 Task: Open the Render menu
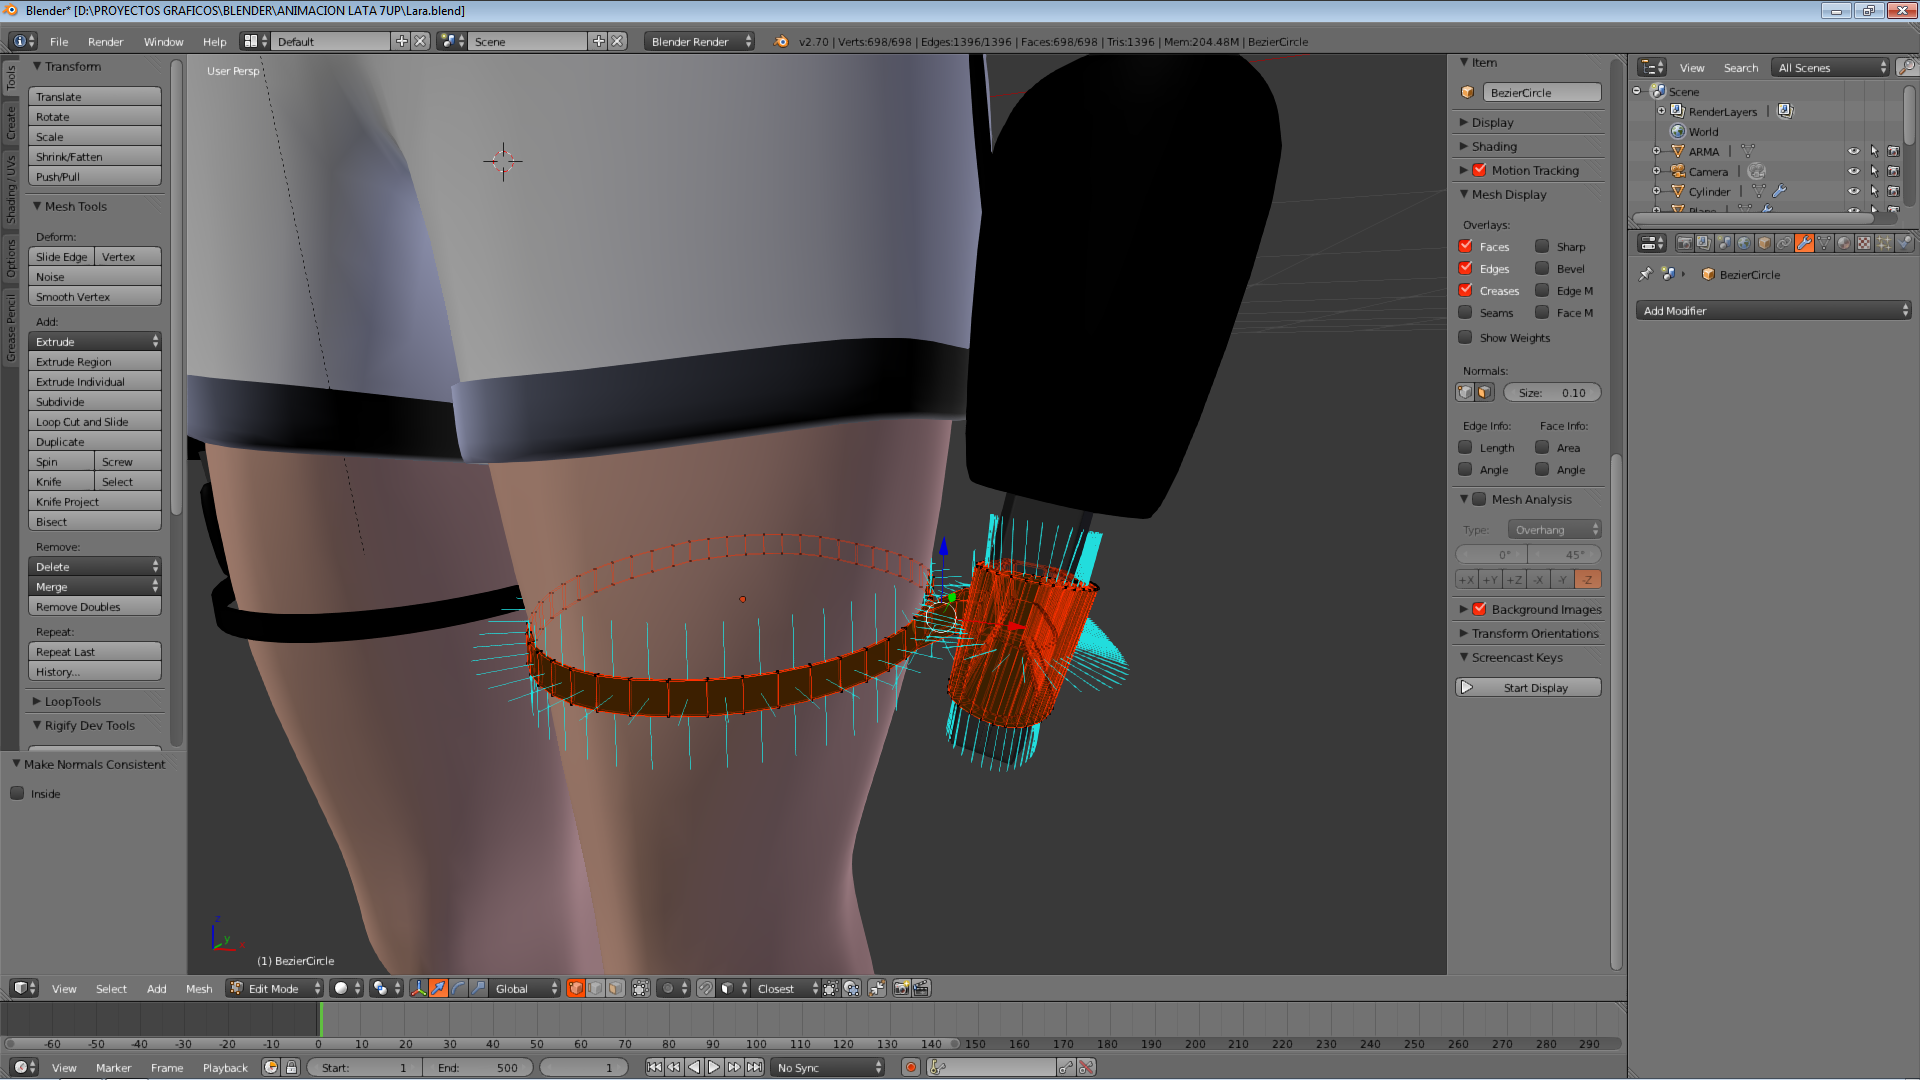pyautogui.click(x=105, y=41)
